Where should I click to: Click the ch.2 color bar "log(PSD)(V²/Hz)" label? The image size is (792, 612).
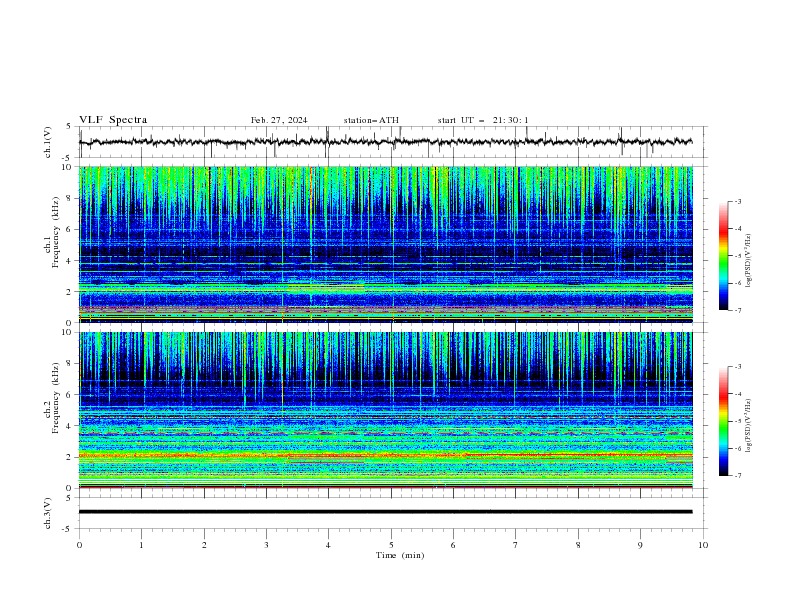(748, 425)
